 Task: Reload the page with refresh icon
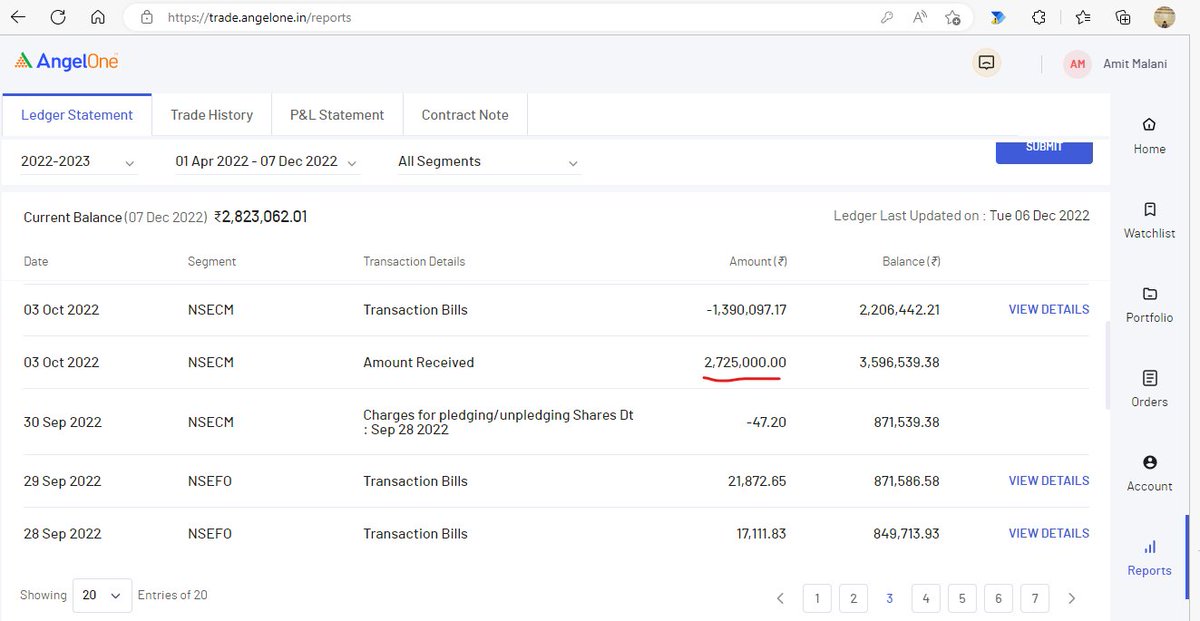pos(58,17)
